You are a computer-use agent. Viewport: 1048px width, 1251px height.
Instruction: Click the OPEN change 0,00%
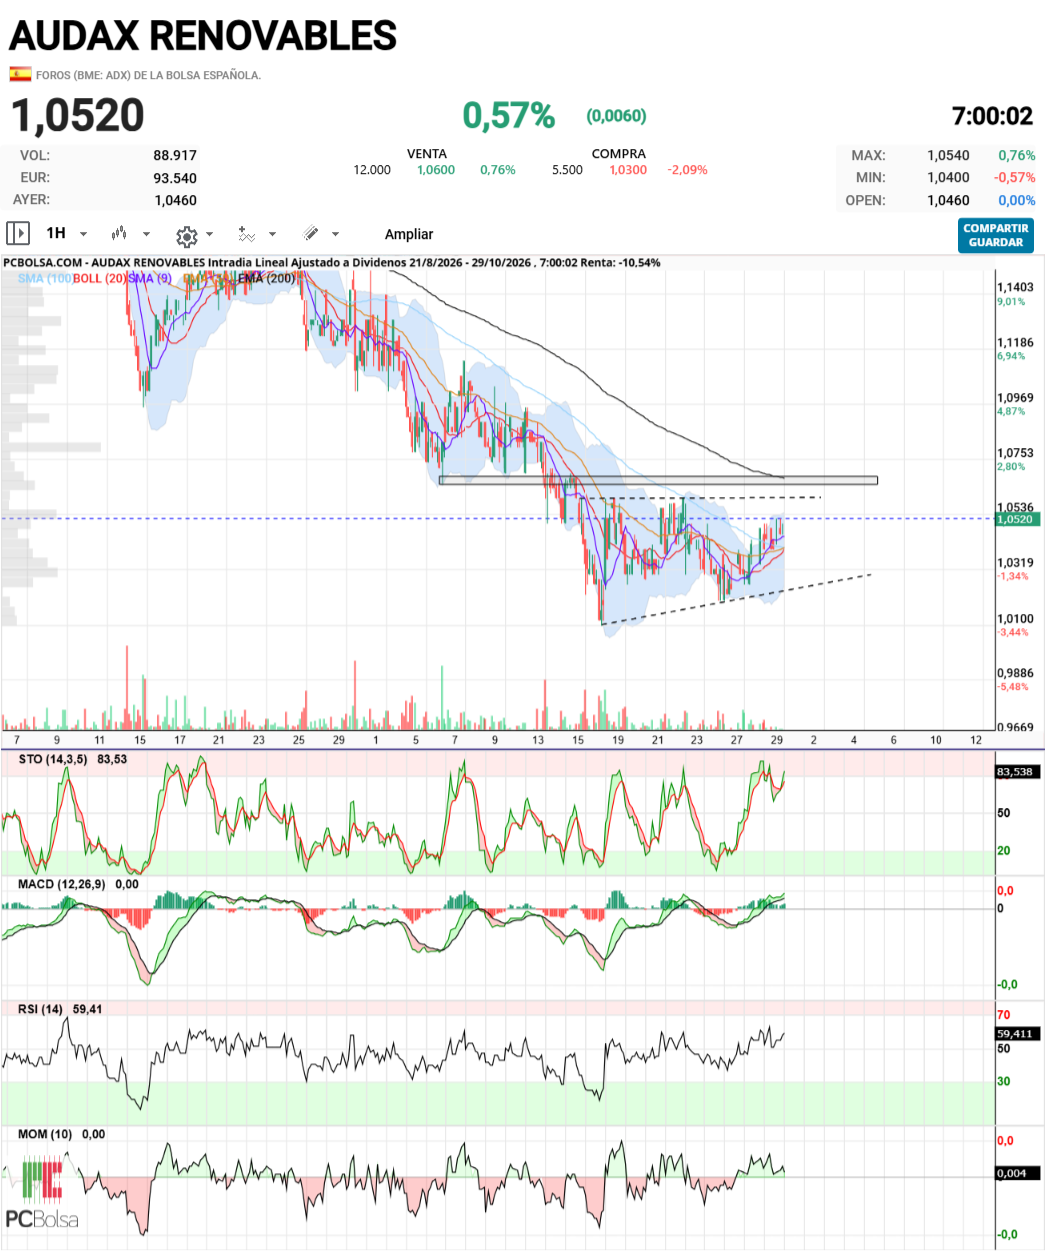tap(1017, 200)
